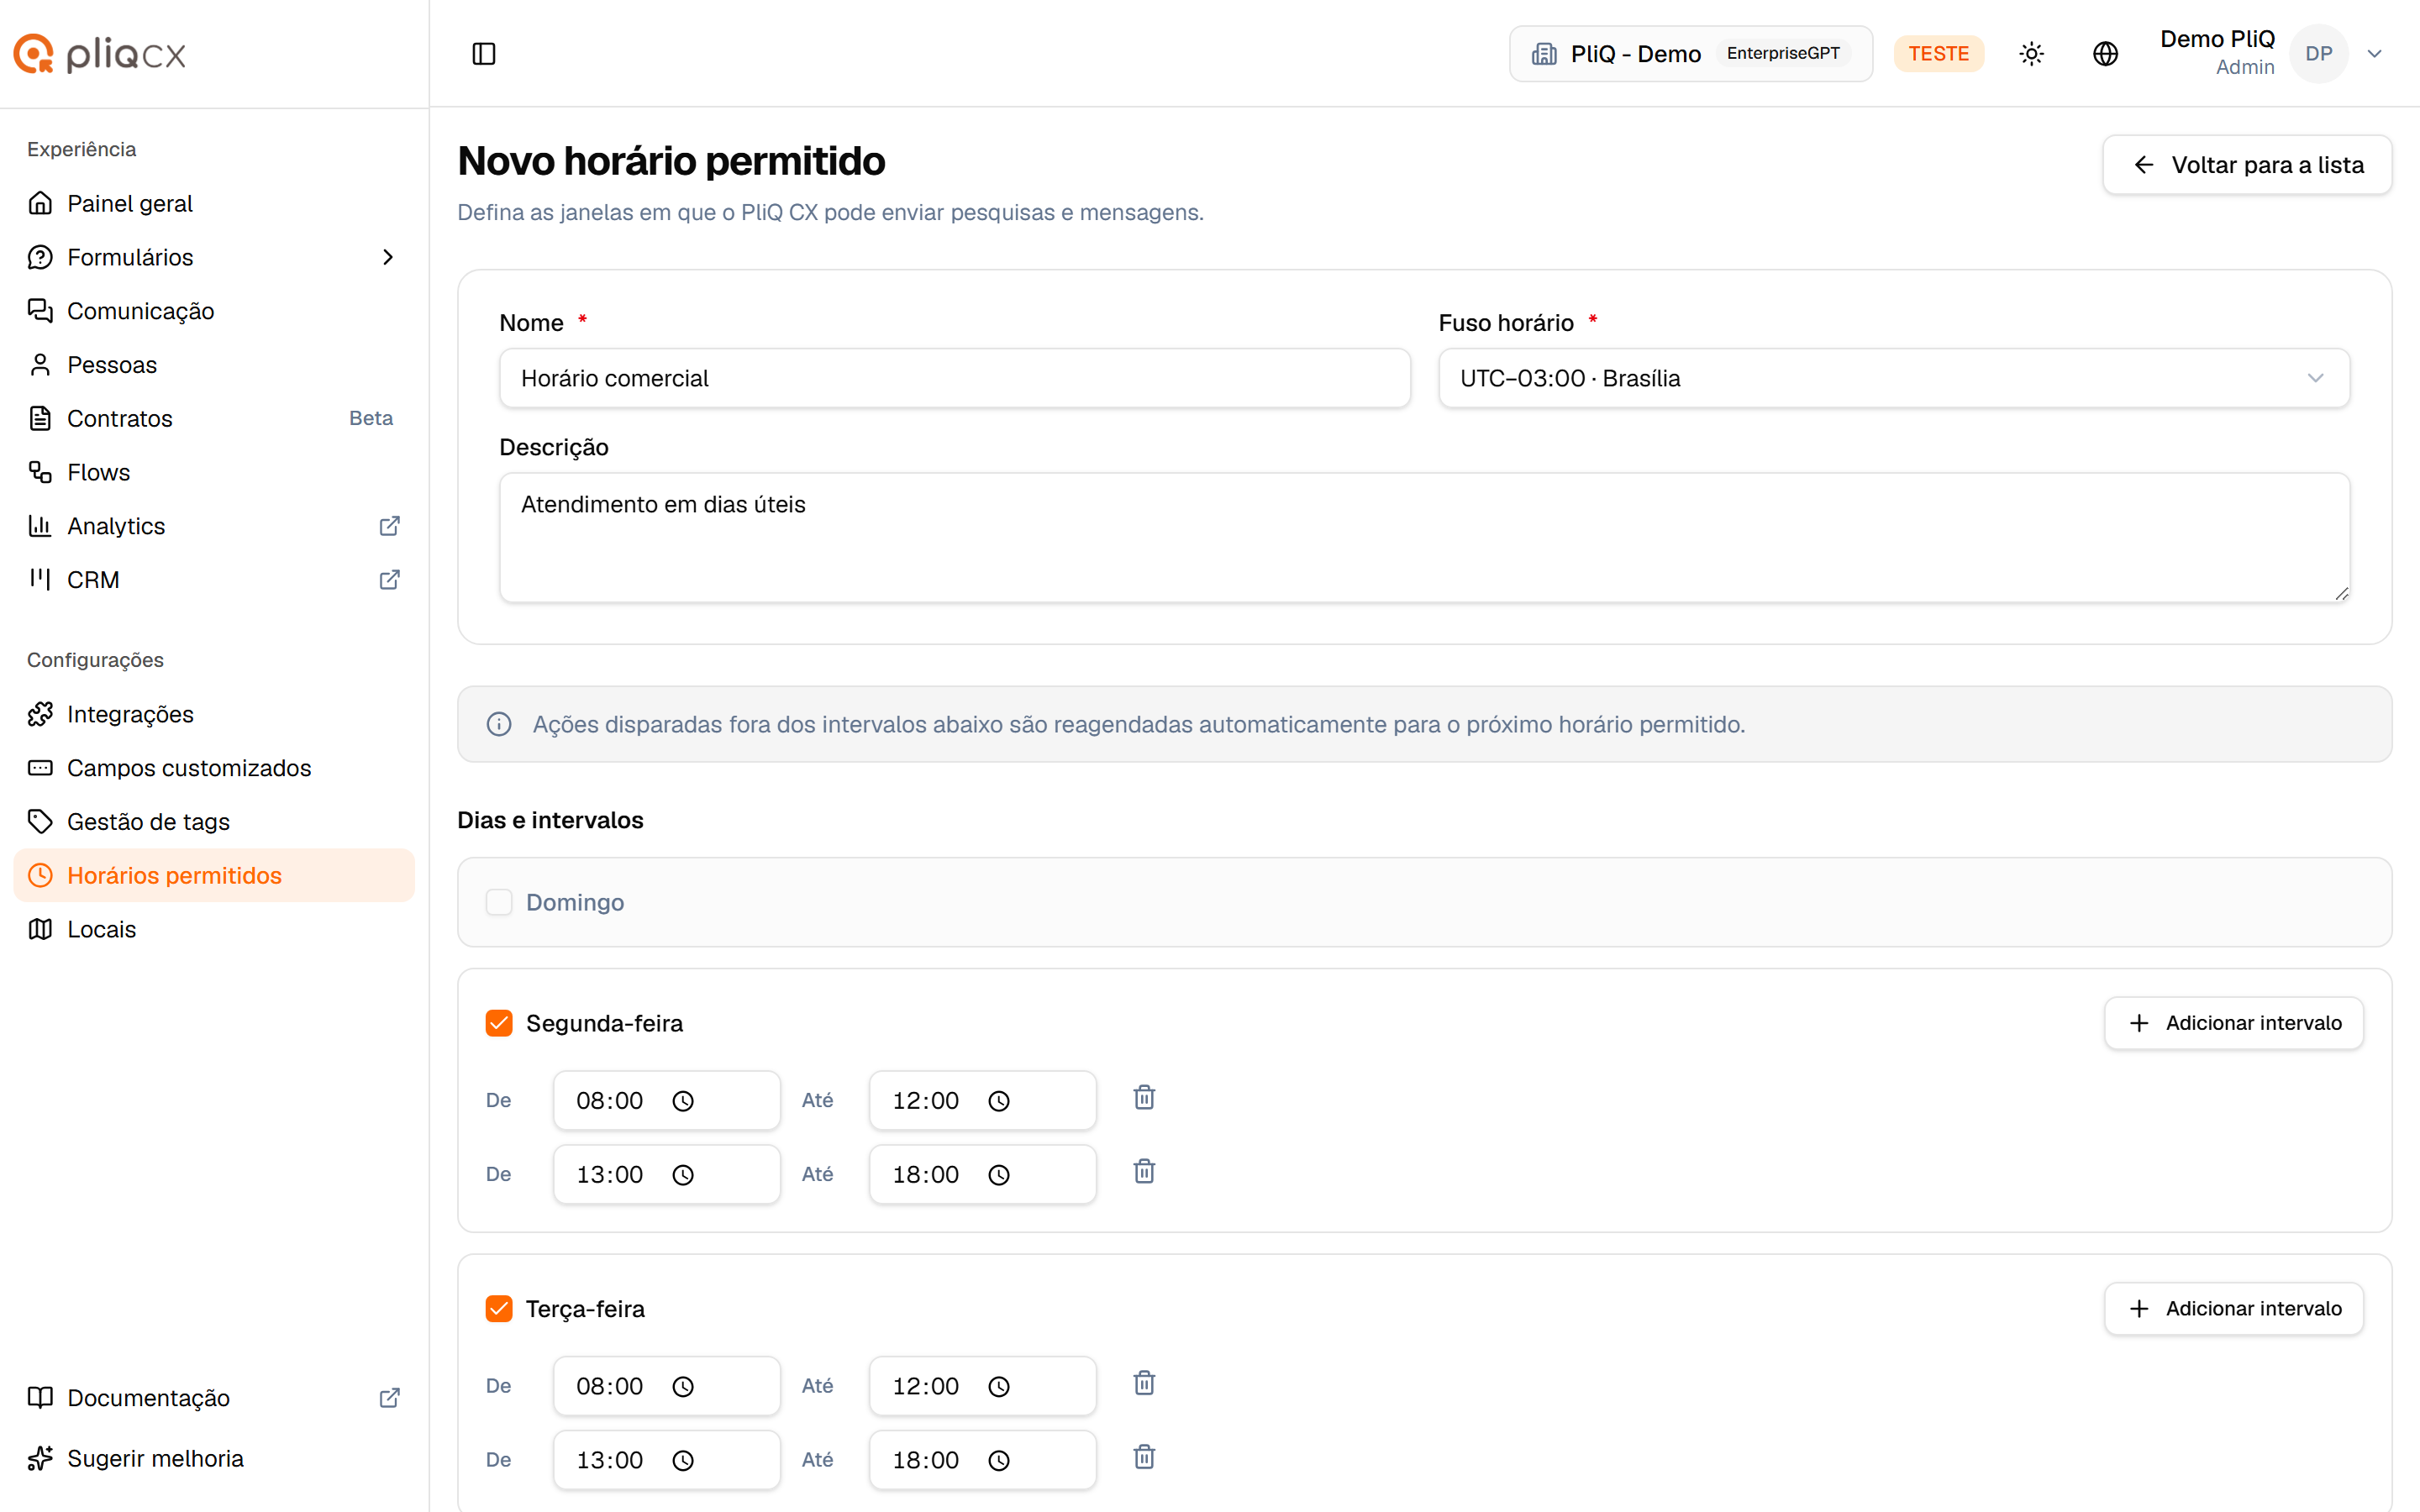Viewport: 2420px width, 1512px height.
Task: Expand the user account menu chevron
Action: (x=2375, y=54)
